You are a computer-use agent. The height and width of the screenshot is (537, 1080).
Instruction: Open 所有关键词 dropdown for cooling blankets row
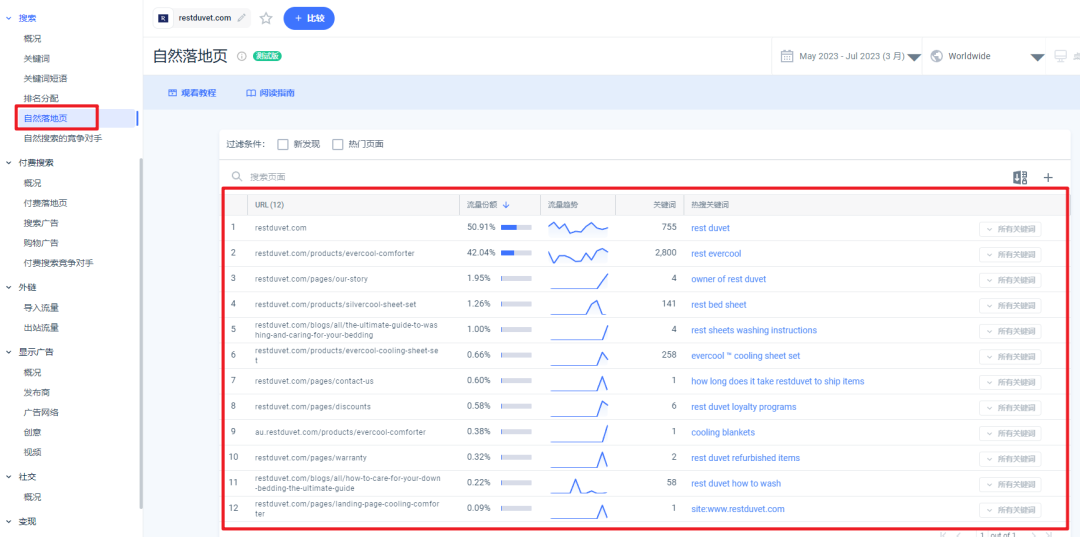(1010, 434)
